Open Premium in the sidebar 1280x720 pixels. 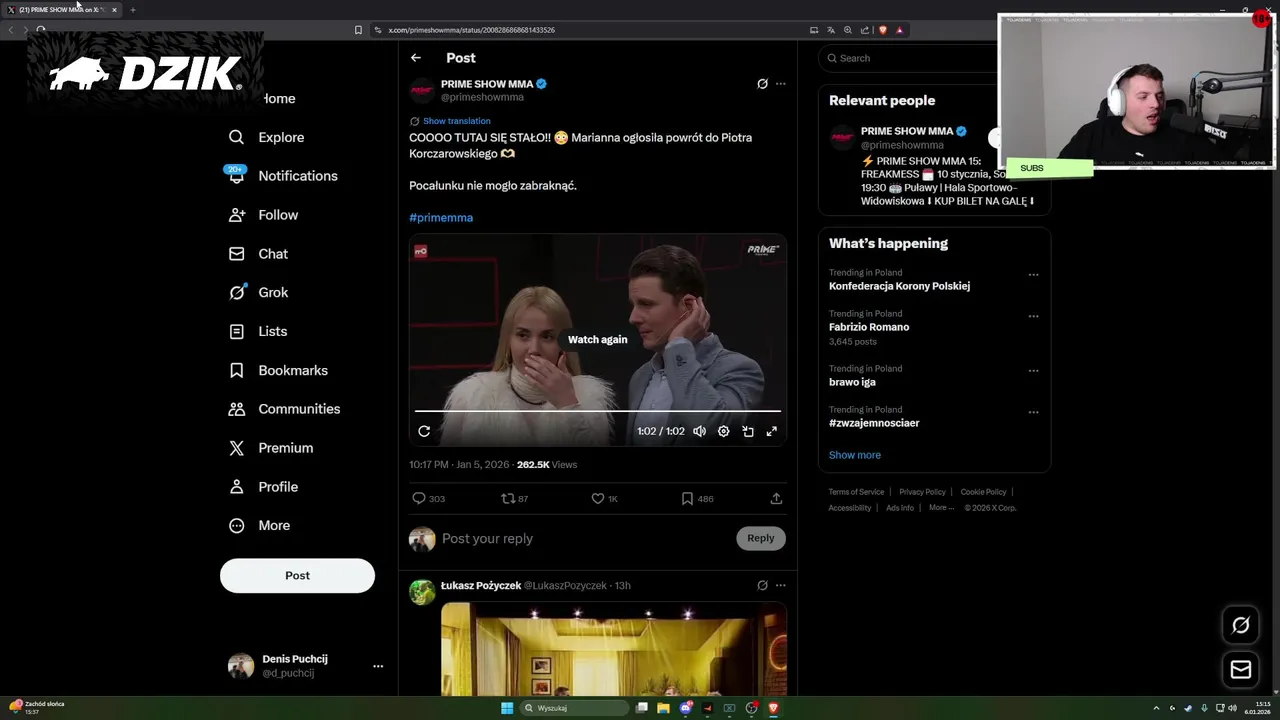point(270,448)
